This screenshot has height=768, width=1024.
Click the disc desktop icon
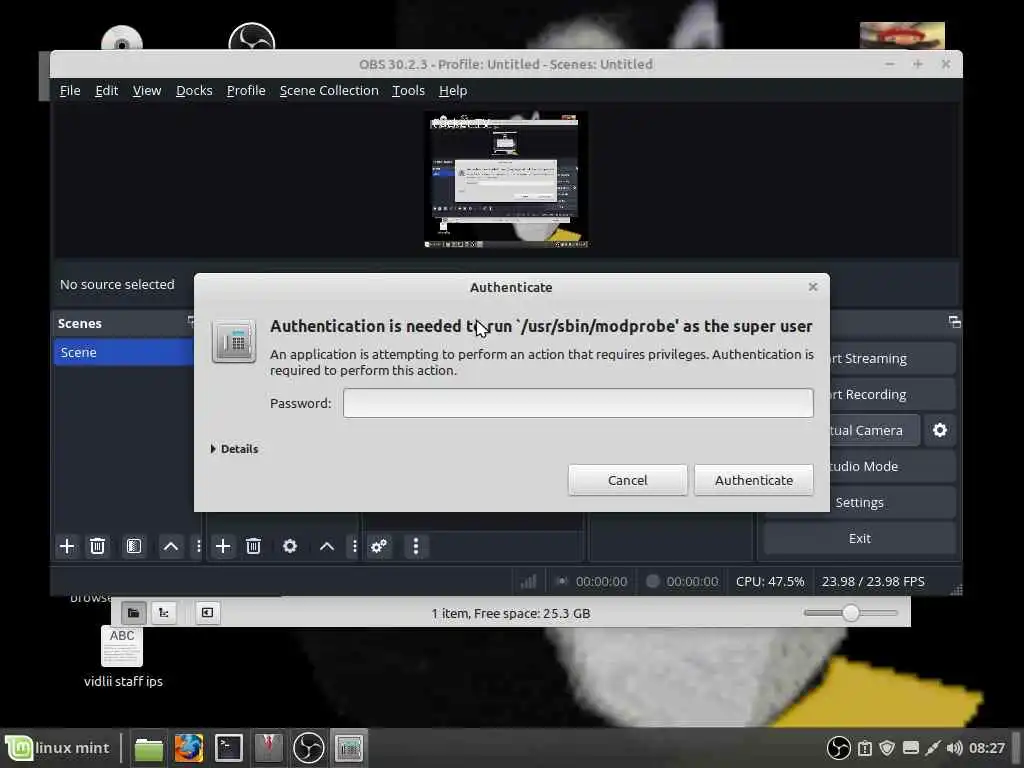(x=122, y=38)
